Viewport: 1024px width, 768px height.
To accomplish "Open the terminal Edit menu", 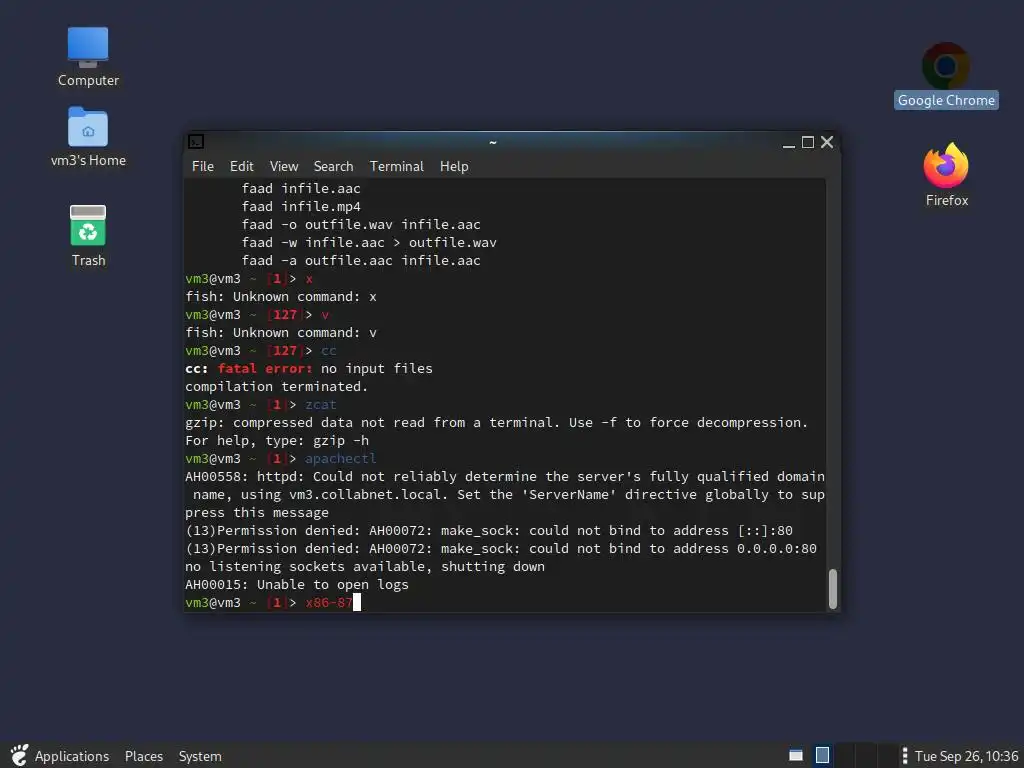I will tap(242, 167).
